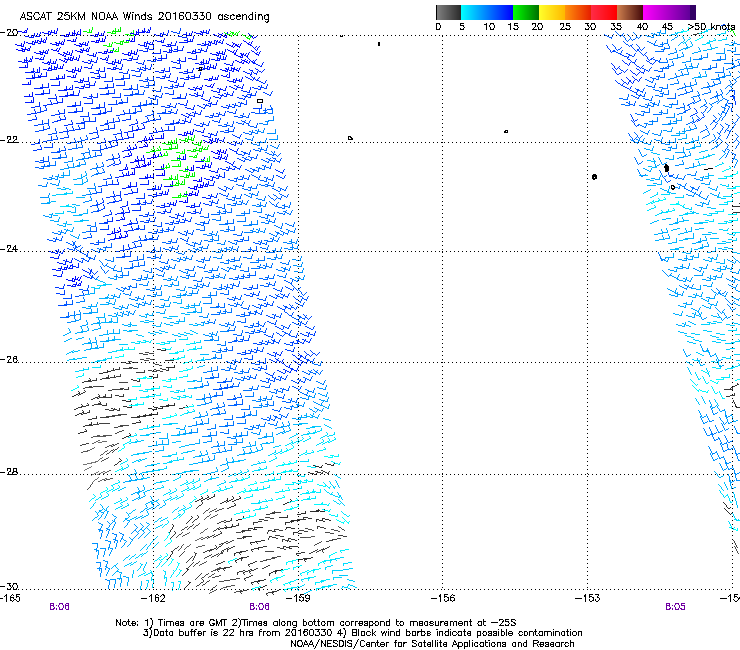Click the NOAA/NESDIS Center for Satellite Applications credit
This screenshot has width=740, height=650.
pyautogui.click(x=432, y=644)
